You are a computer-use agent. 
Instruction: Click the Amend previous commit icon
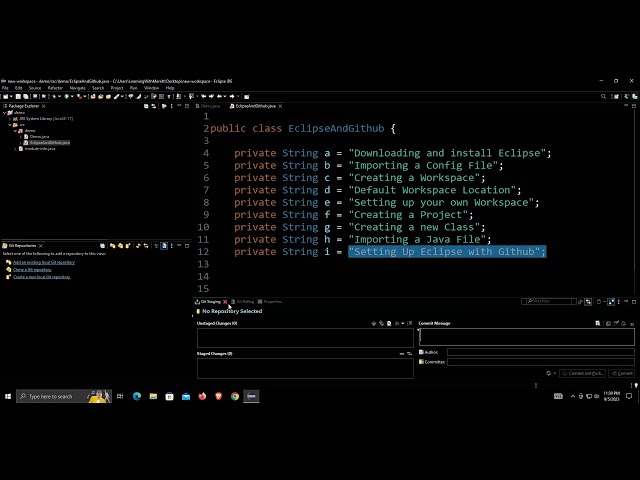point(608,323)
